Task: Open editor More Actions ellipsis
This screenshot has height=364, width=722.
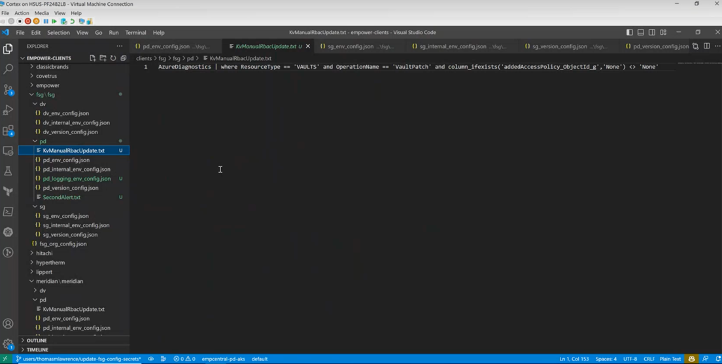Action: pyautogui.click(x=718, y=46)
